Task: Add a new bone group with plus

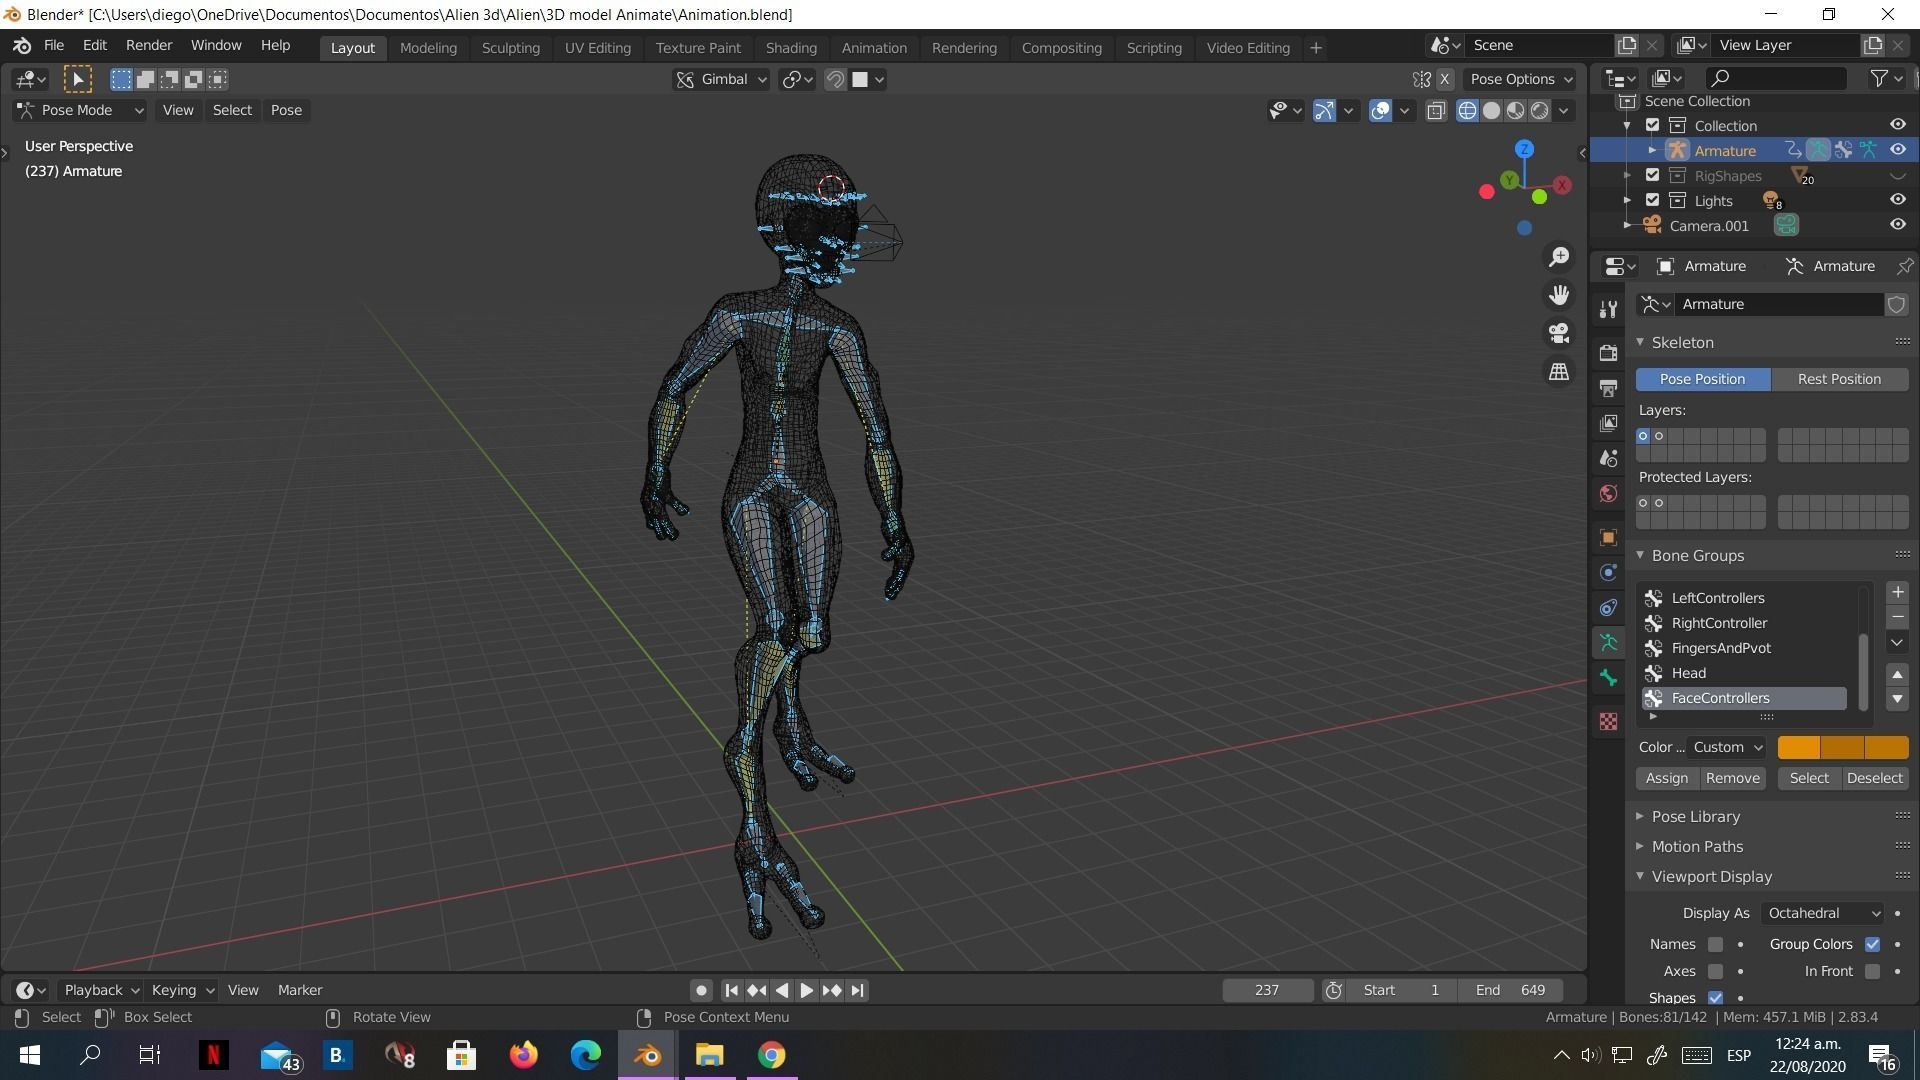Action: tap(1897, 592)
